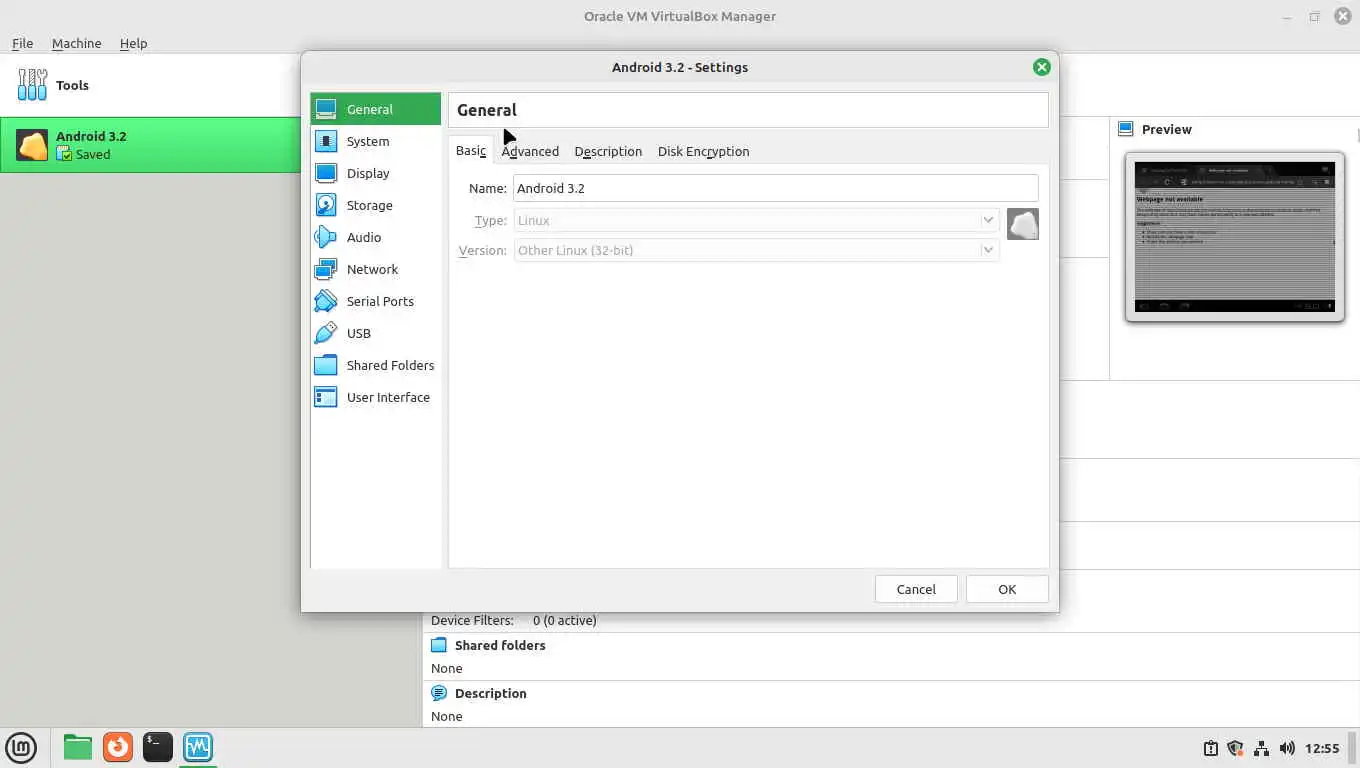Image resolution: width=1360 pixels, height=768 pixels.
Task: Click the Name input field
Action: 776,188
